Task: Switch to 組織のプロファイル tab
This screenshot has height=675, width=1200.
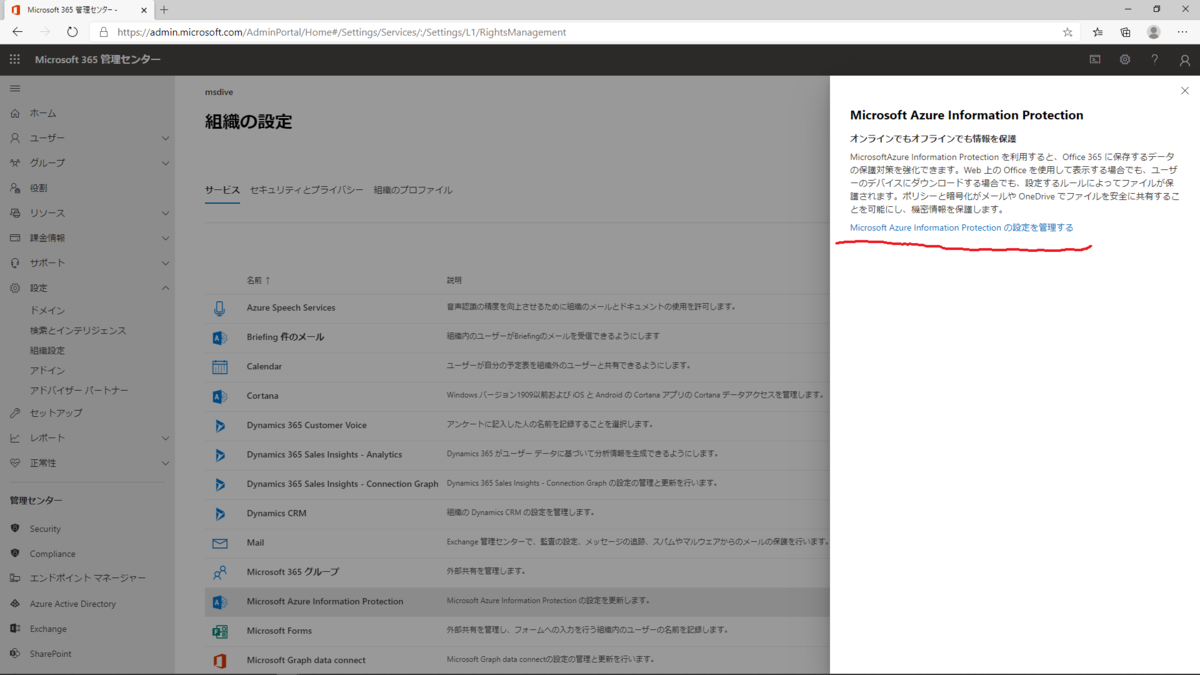Action: (413, 190)
